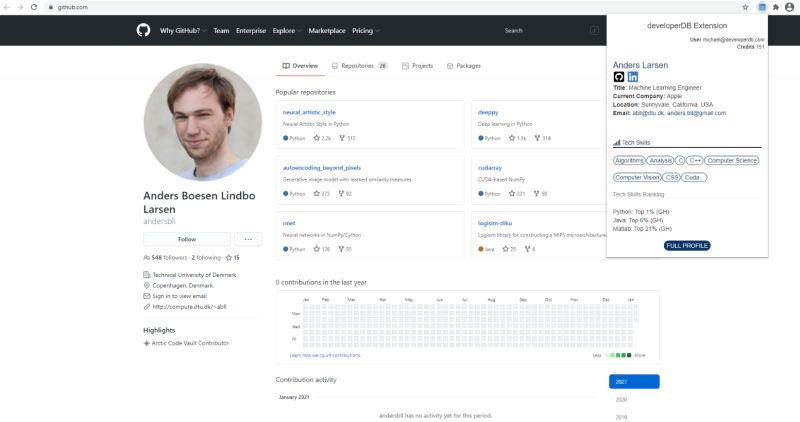Switch to the Overview tab

click(x=300, y=66)
